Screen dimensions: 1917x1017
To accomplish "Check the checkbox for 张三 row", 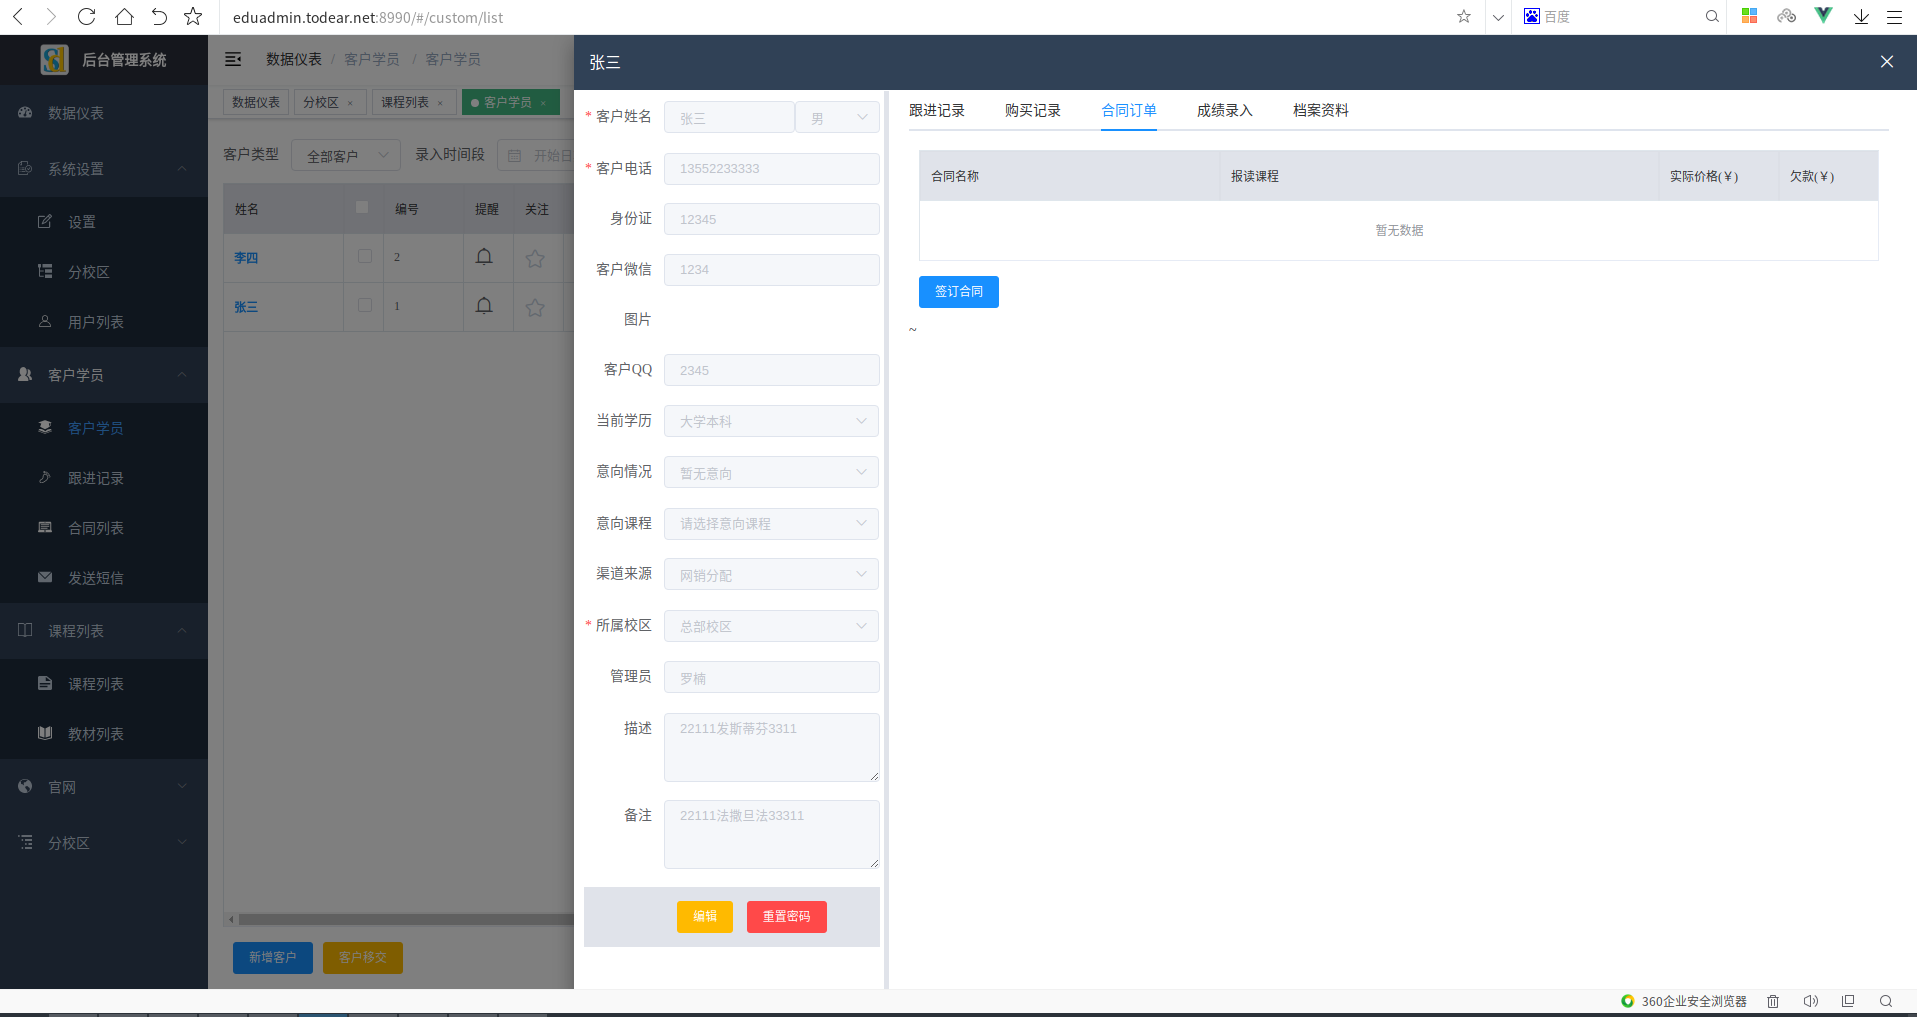I will tap(365, 305).
